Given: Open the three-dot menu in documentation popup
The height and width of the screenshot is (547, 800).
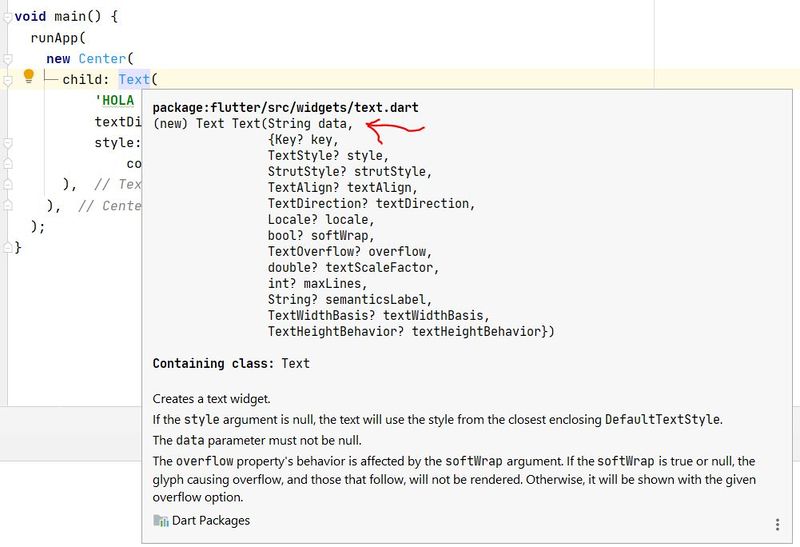Looking at the screenshot, I should coord(777,524).
